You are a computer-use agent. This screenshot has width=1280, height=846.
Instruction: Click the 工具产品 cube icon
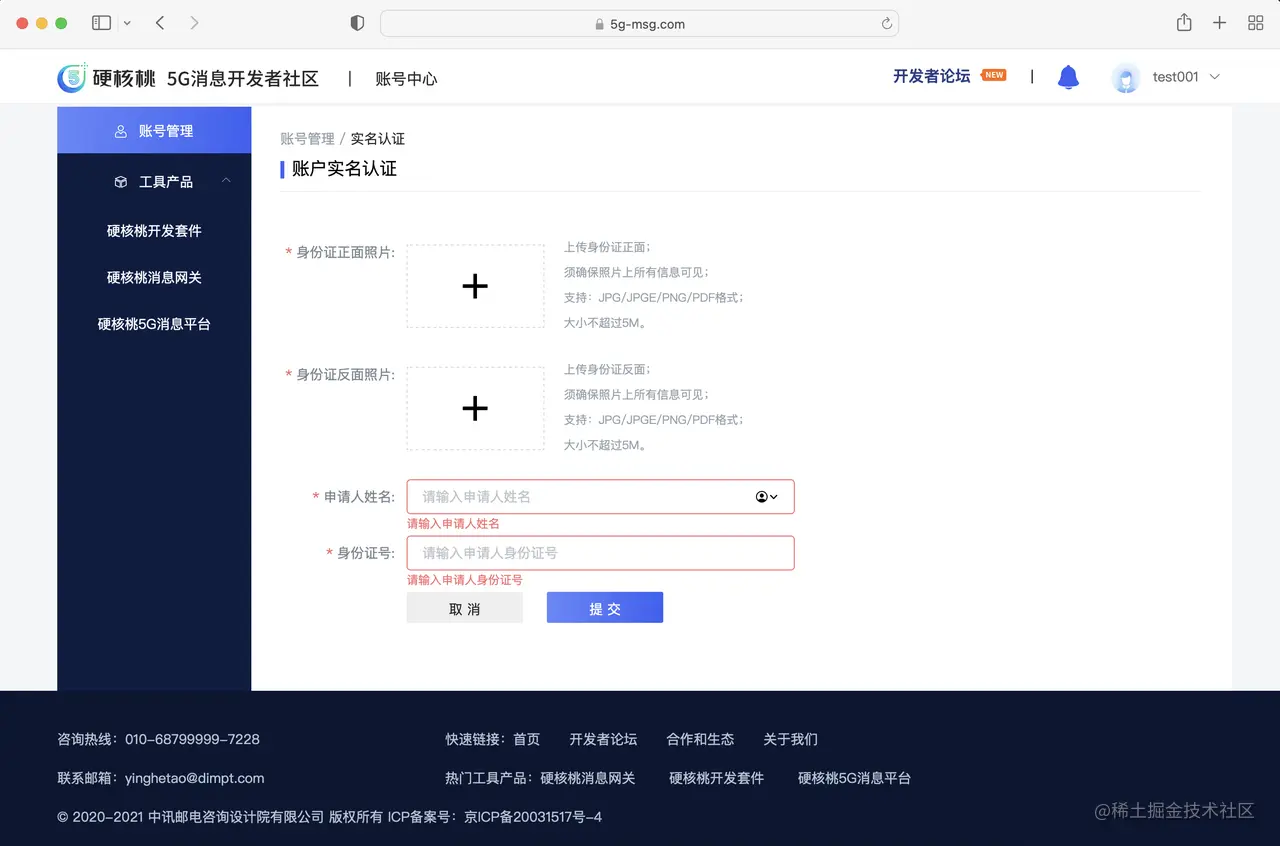coord(121,182)
